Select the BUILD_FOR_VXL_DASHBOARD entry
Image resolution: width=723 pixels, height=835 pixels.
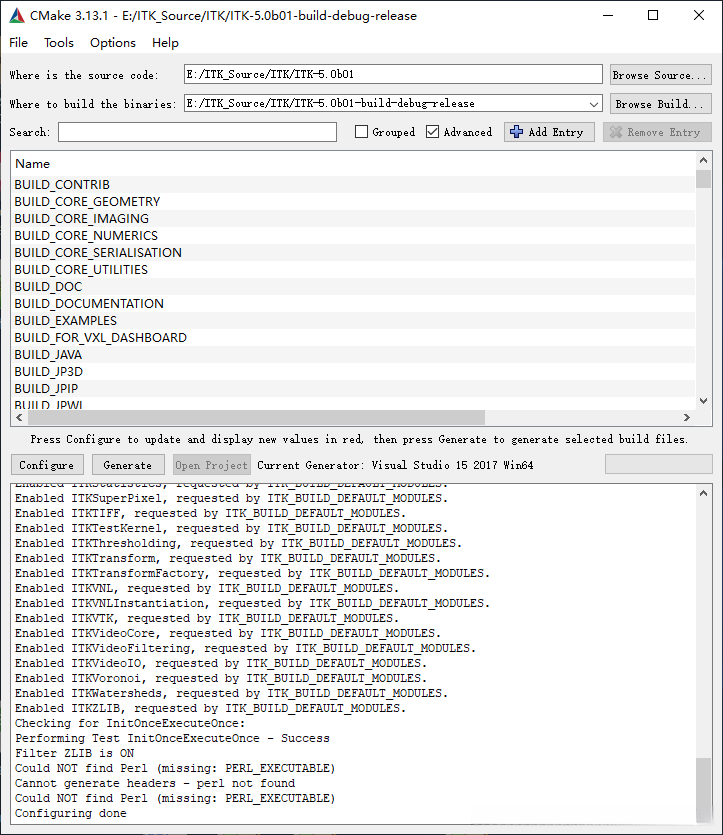pos(354,338)
